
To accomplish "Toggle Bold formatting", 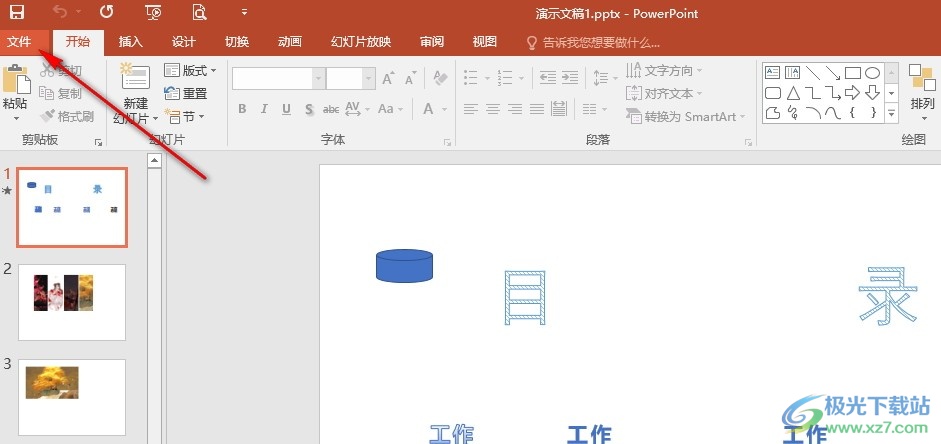I will [x=242, y=109].
